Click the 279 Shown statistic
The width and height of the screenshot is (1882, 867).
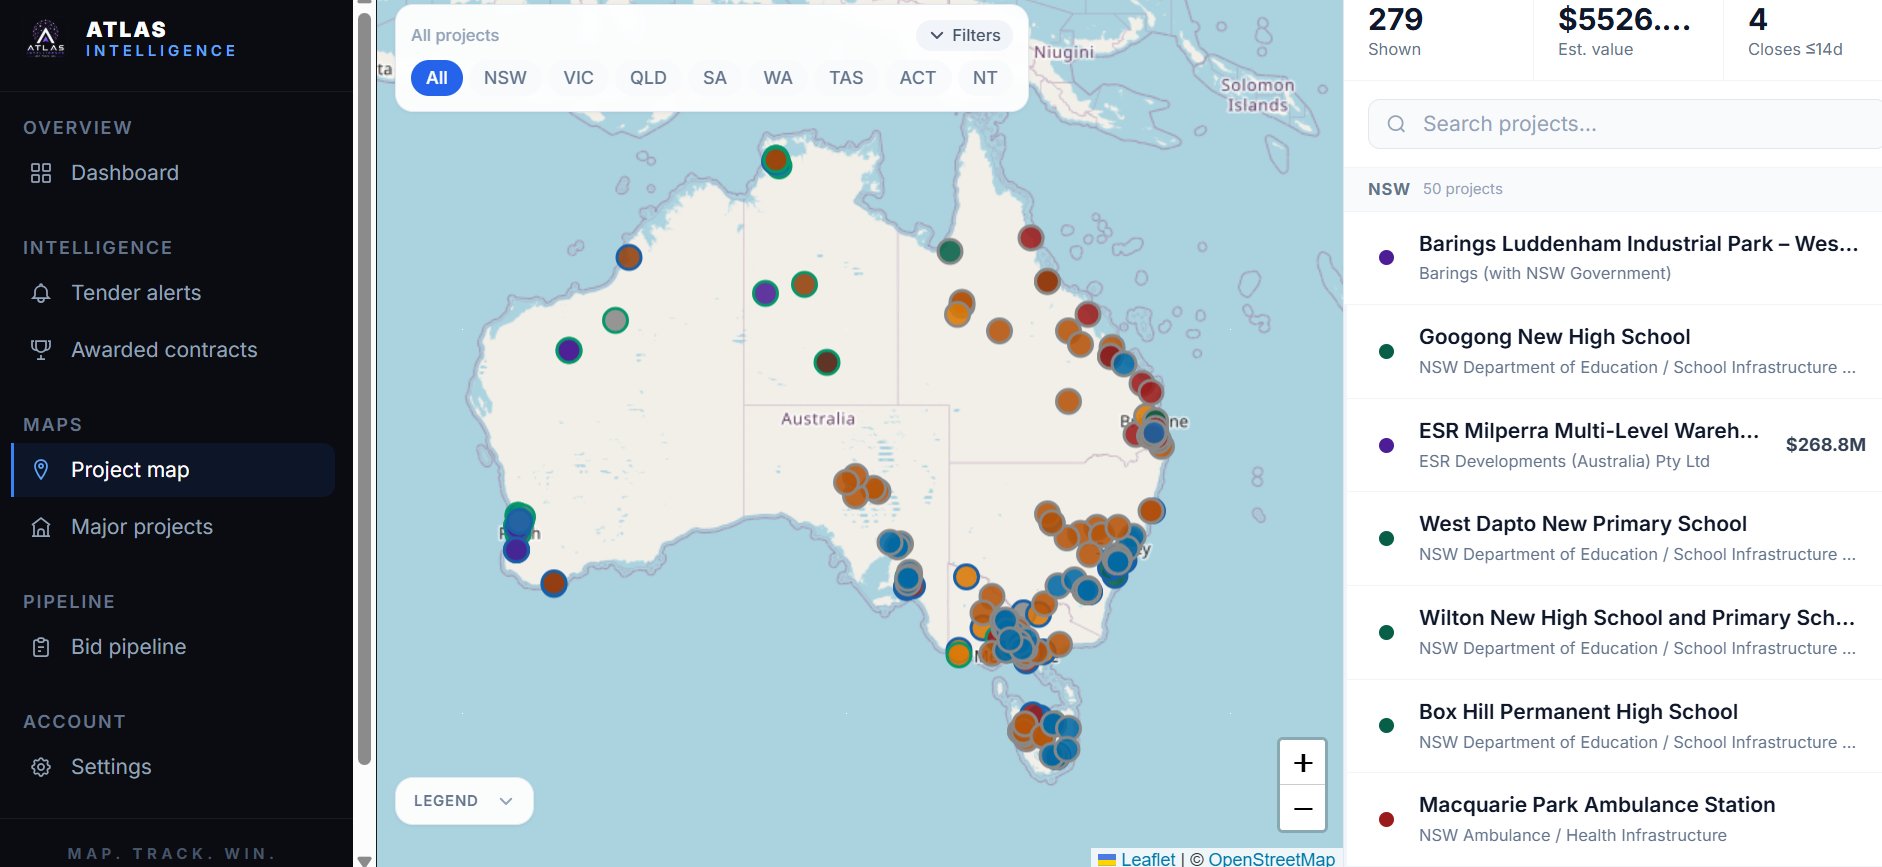tap(1395, 33)
